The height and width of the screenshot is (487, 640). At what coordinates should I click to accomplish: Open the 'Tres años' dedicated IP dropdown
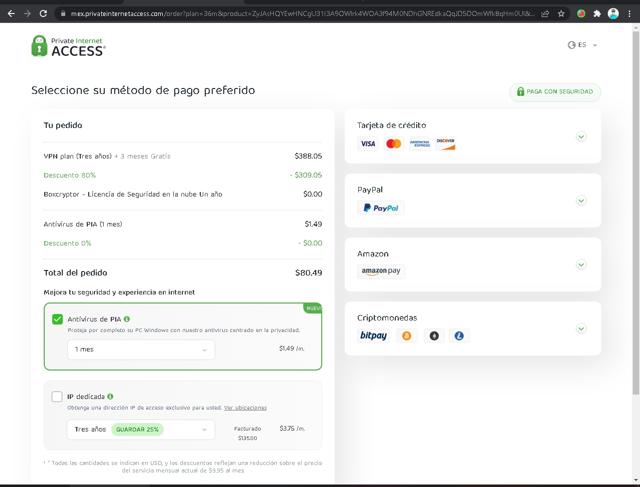141,429
